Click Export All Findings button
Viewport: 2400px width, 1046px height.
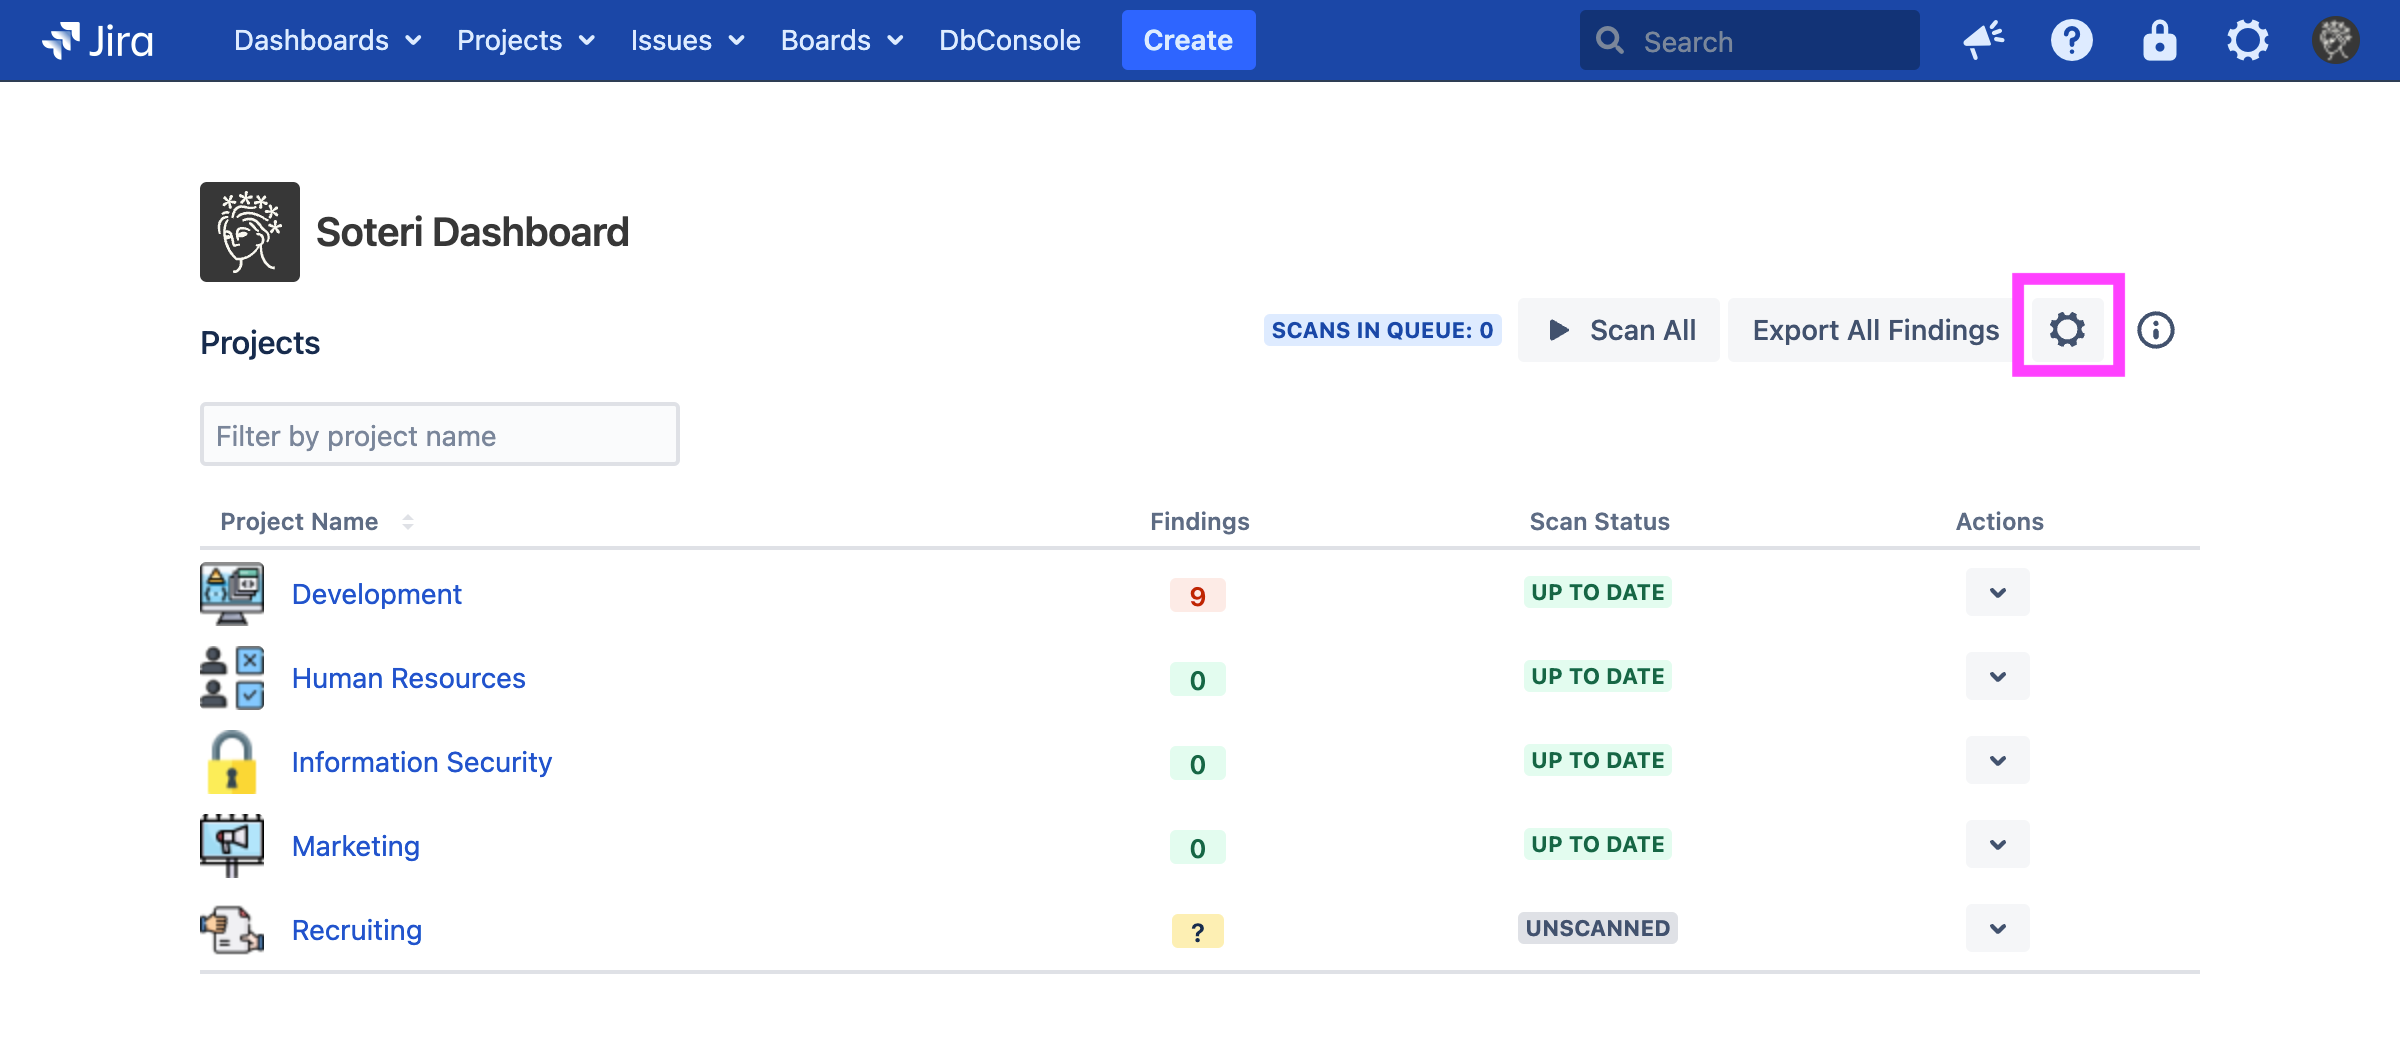1875,330
